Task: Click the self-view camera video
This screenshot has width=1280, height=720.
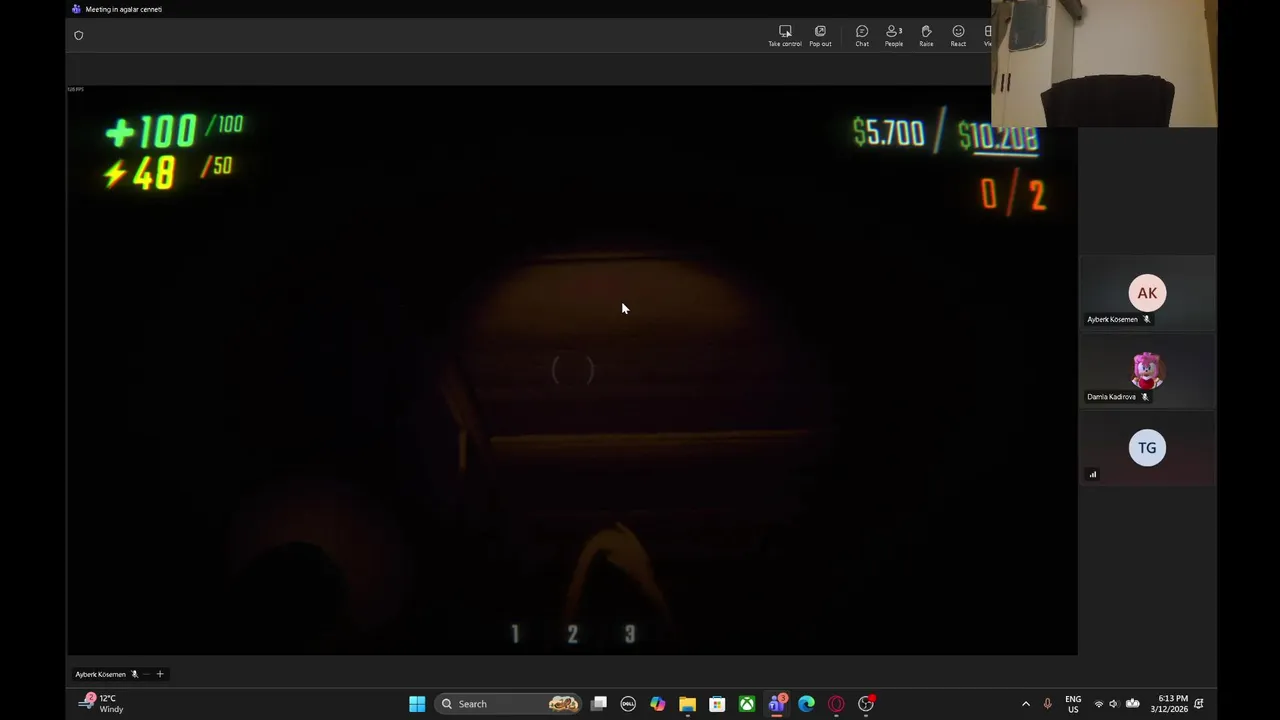Action: pyautogui.click(x=1104, y=63)
